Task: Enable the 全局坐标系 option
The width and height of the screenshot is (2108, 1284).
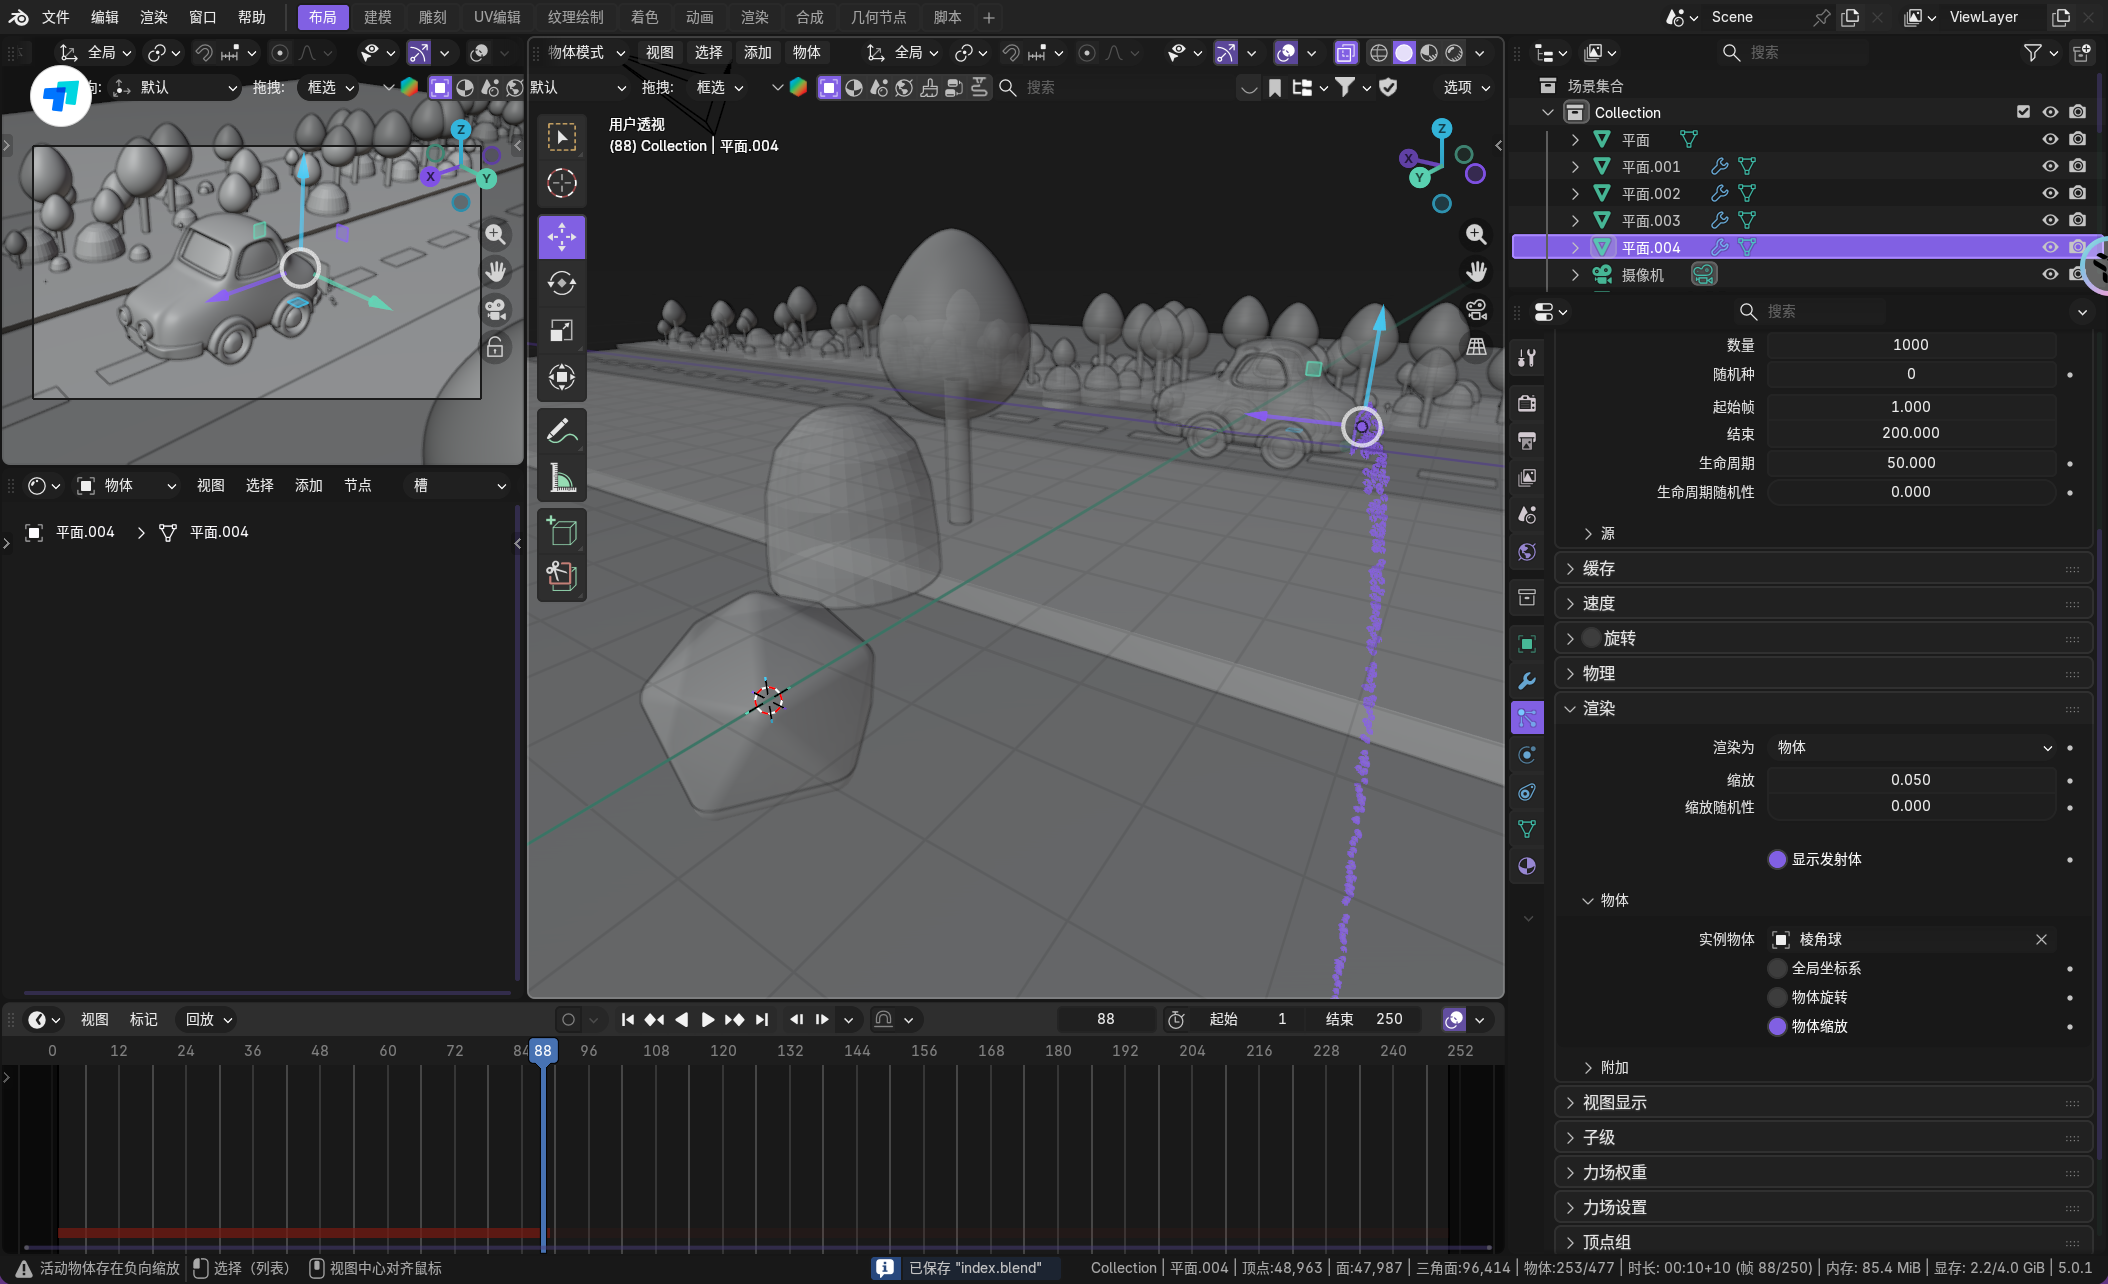Action: point(1777,968)
